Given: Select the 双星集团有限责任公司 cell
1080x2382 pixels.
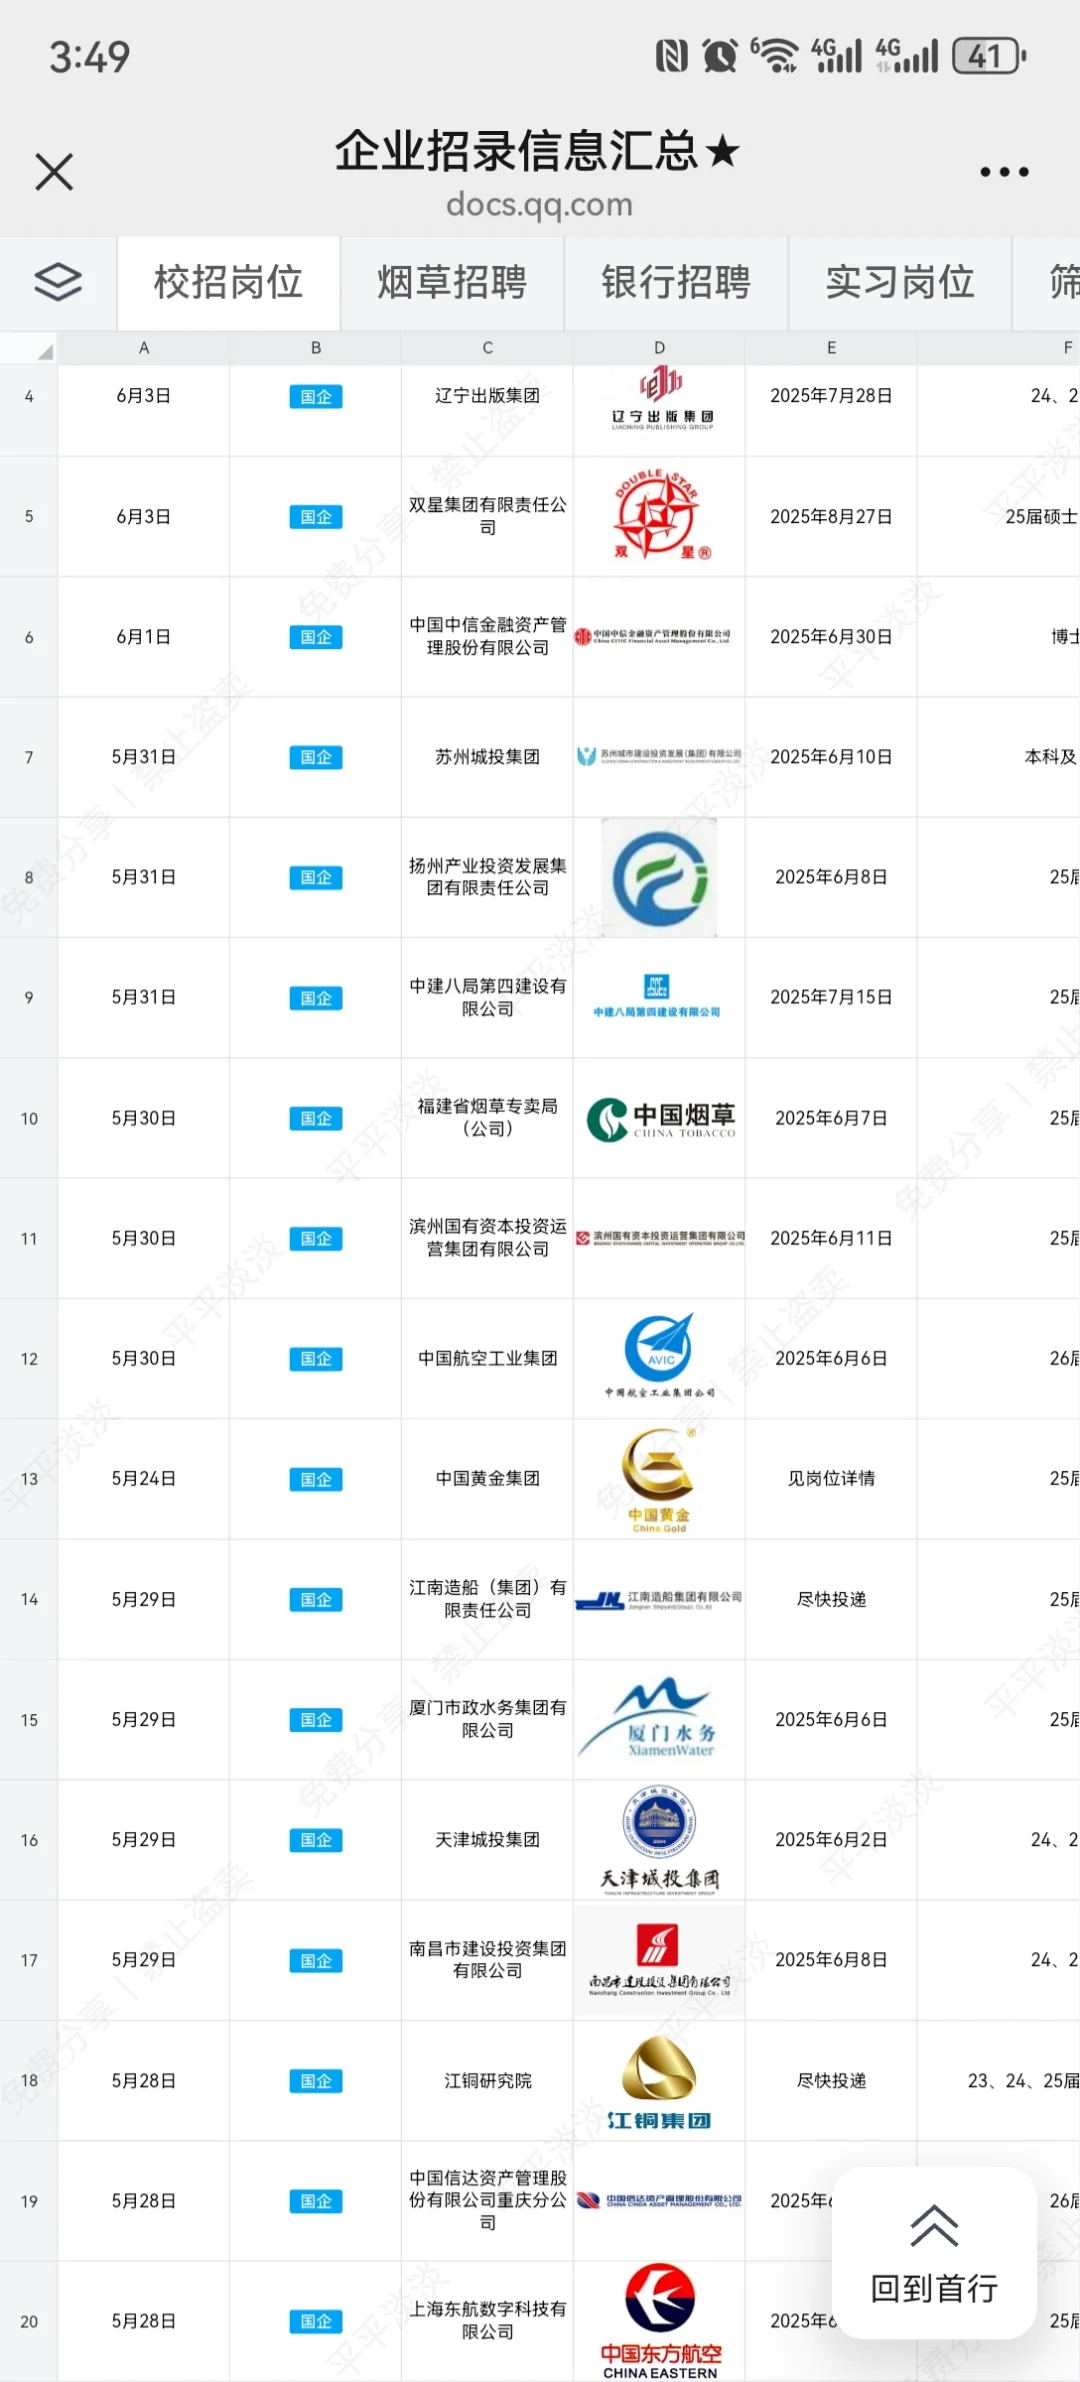Looking at the screenshot, I should coord(488,517).
